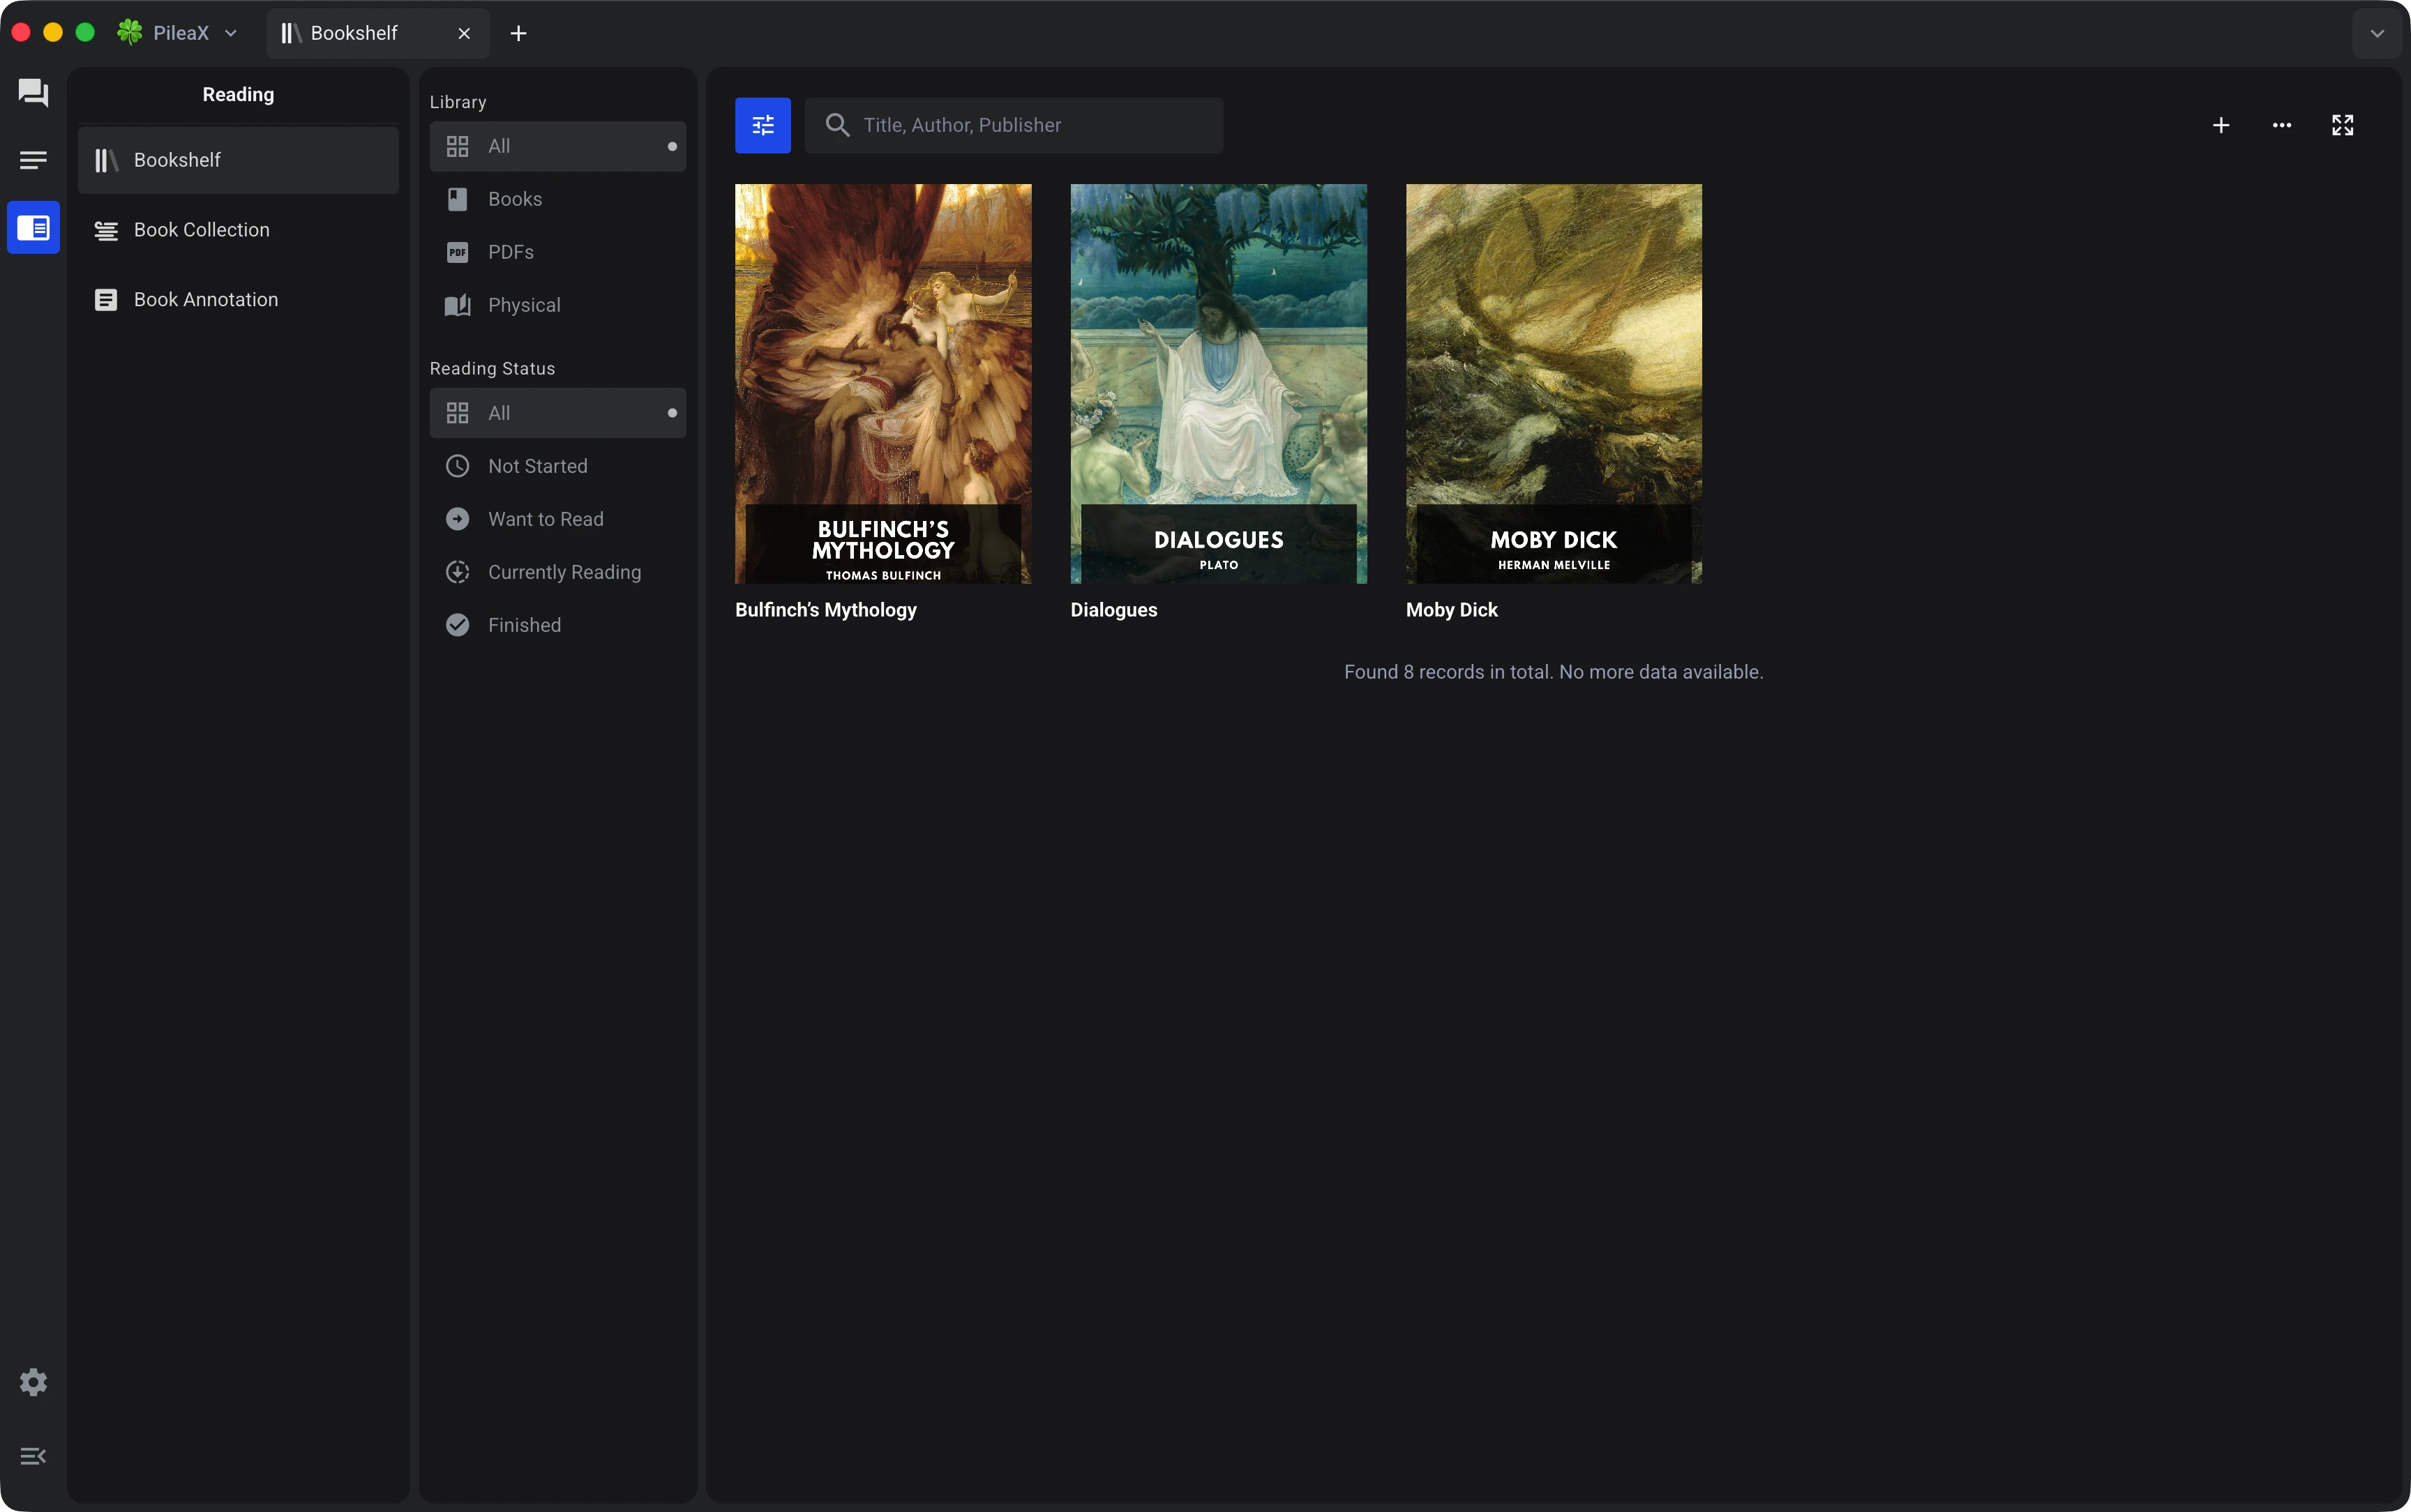
Task: Filter by Want to Read status
Action: tap(558, 519)
